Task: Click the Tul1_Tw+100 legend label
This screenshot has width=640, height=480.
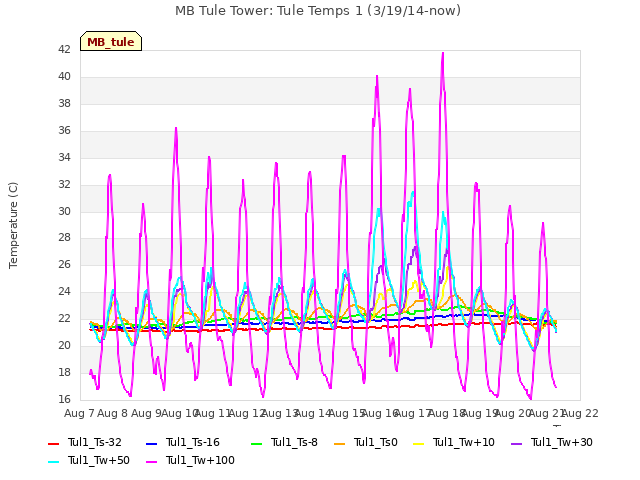Action: tap(200, 460)
